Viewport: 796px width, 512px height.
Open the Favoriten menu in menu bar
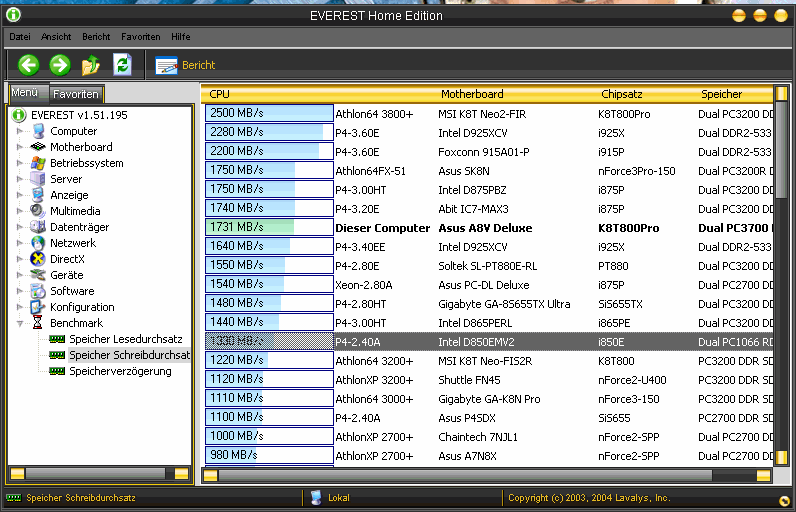point(141,37)
